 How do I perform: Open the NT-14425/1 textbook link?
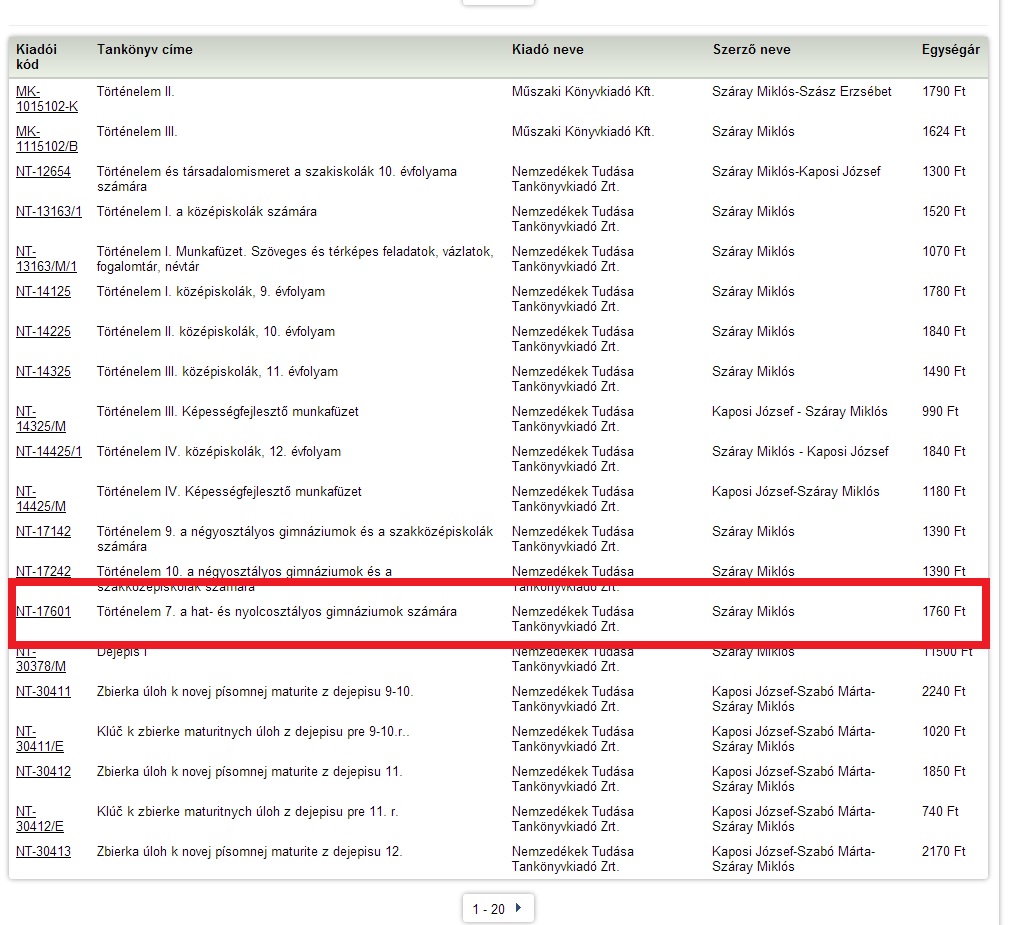pos(49,452)
